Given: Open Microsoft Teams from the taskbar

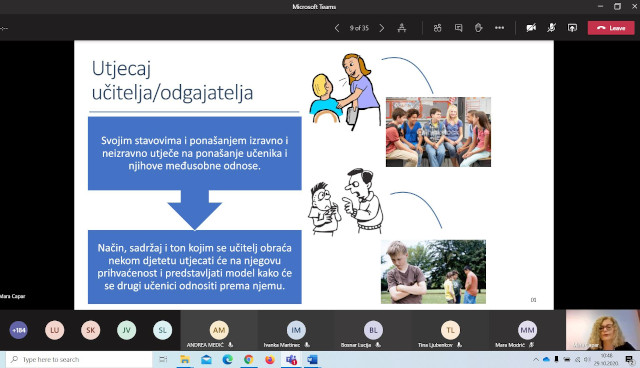Looking at the screenshot, I should point(291,359).
